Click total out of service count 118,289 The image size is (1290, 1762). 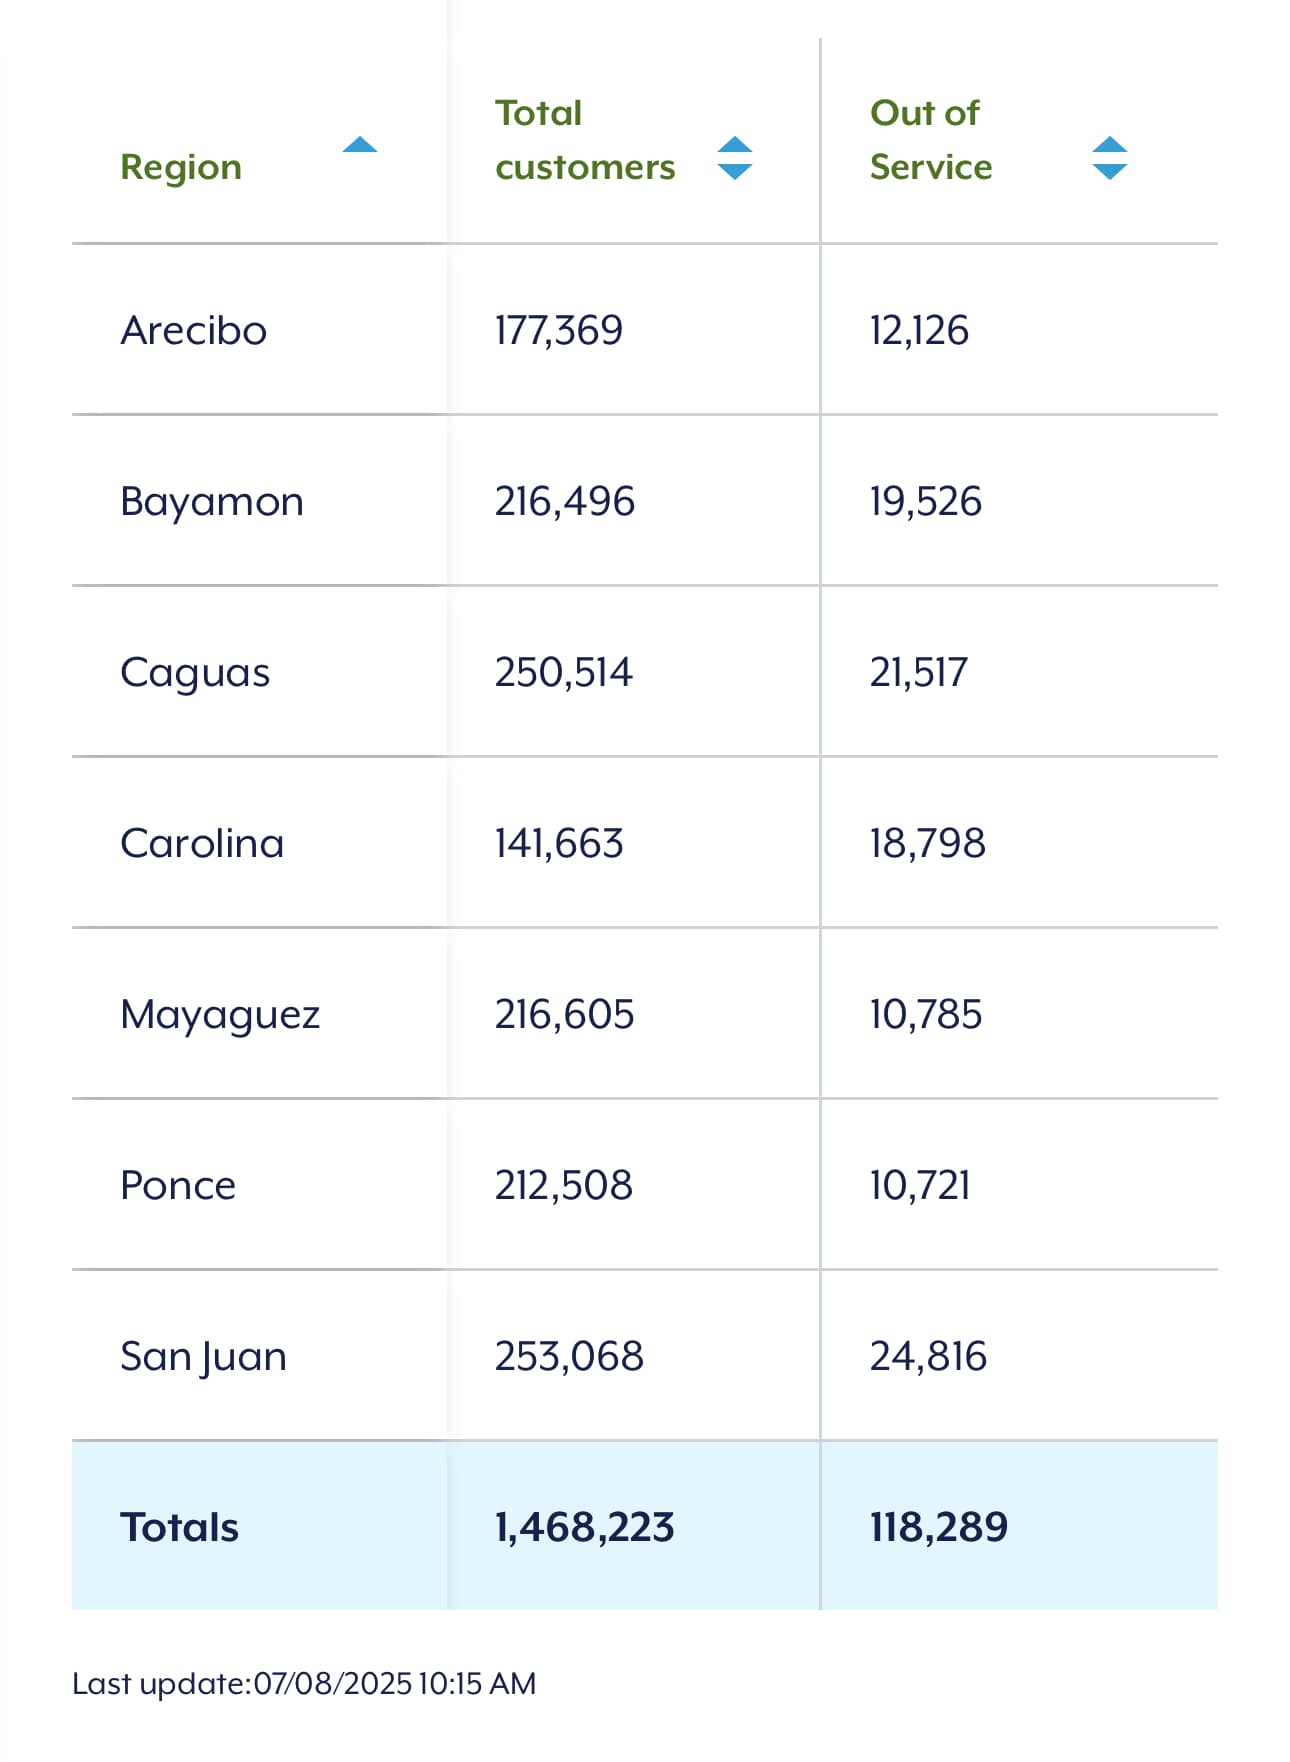pos(938,1527)
